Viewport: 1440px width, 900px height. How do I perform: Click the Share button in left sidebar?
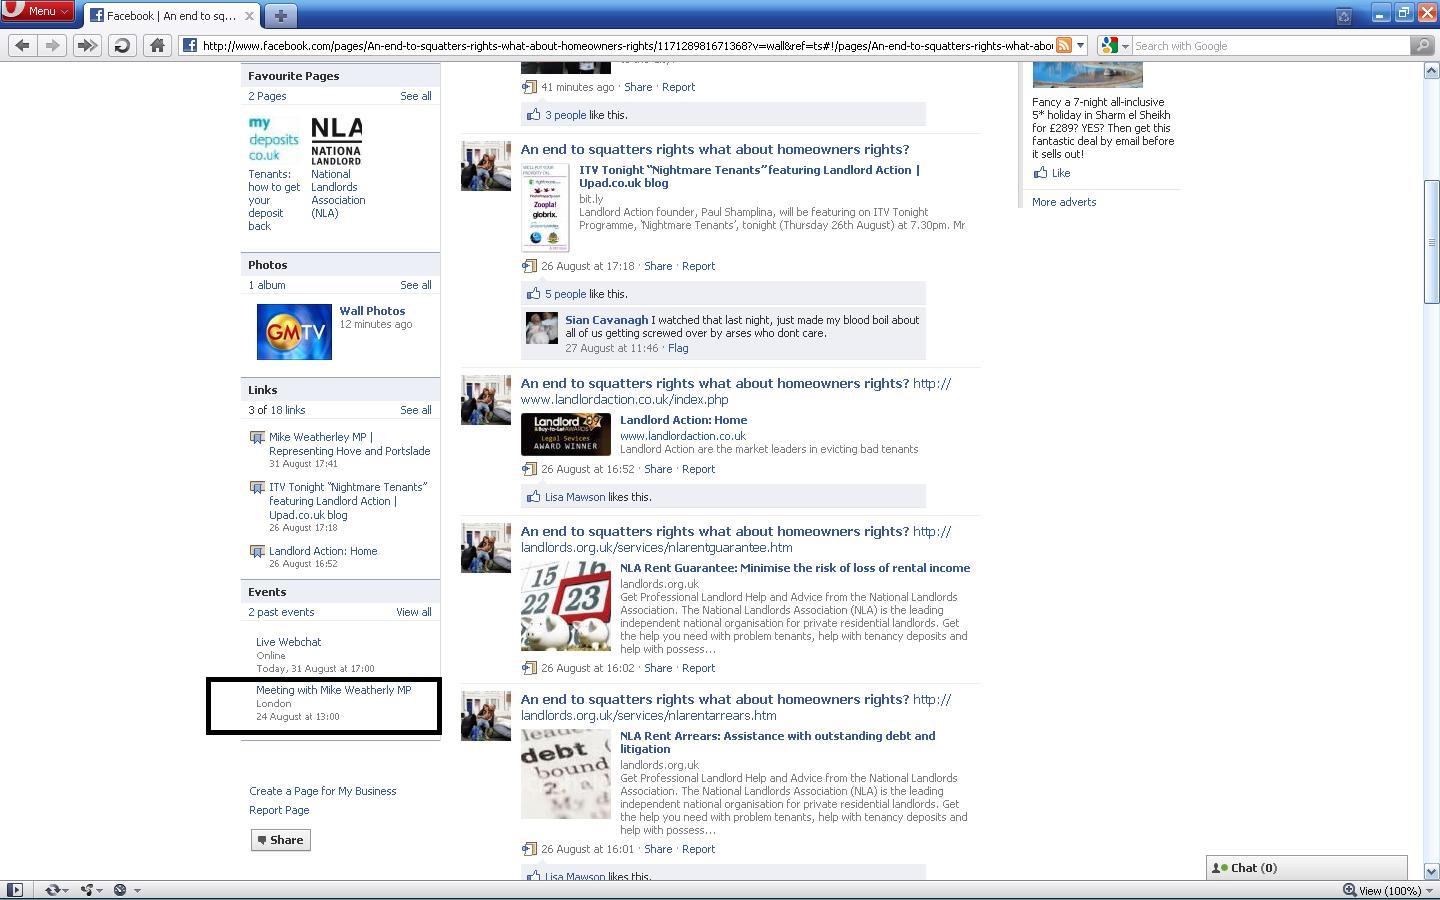point(281,840)
